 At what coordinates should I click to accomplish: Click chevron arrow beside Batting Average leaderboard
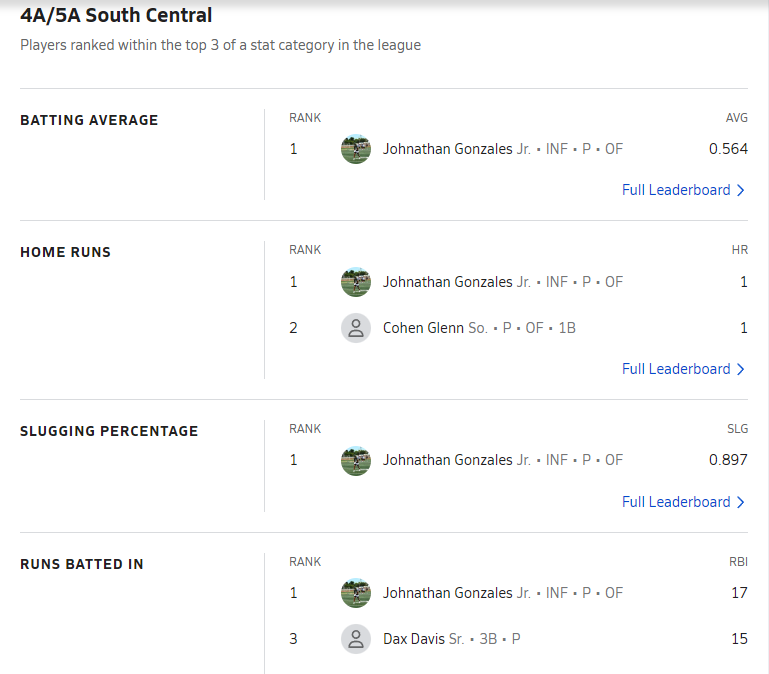(x=741, y=190)
